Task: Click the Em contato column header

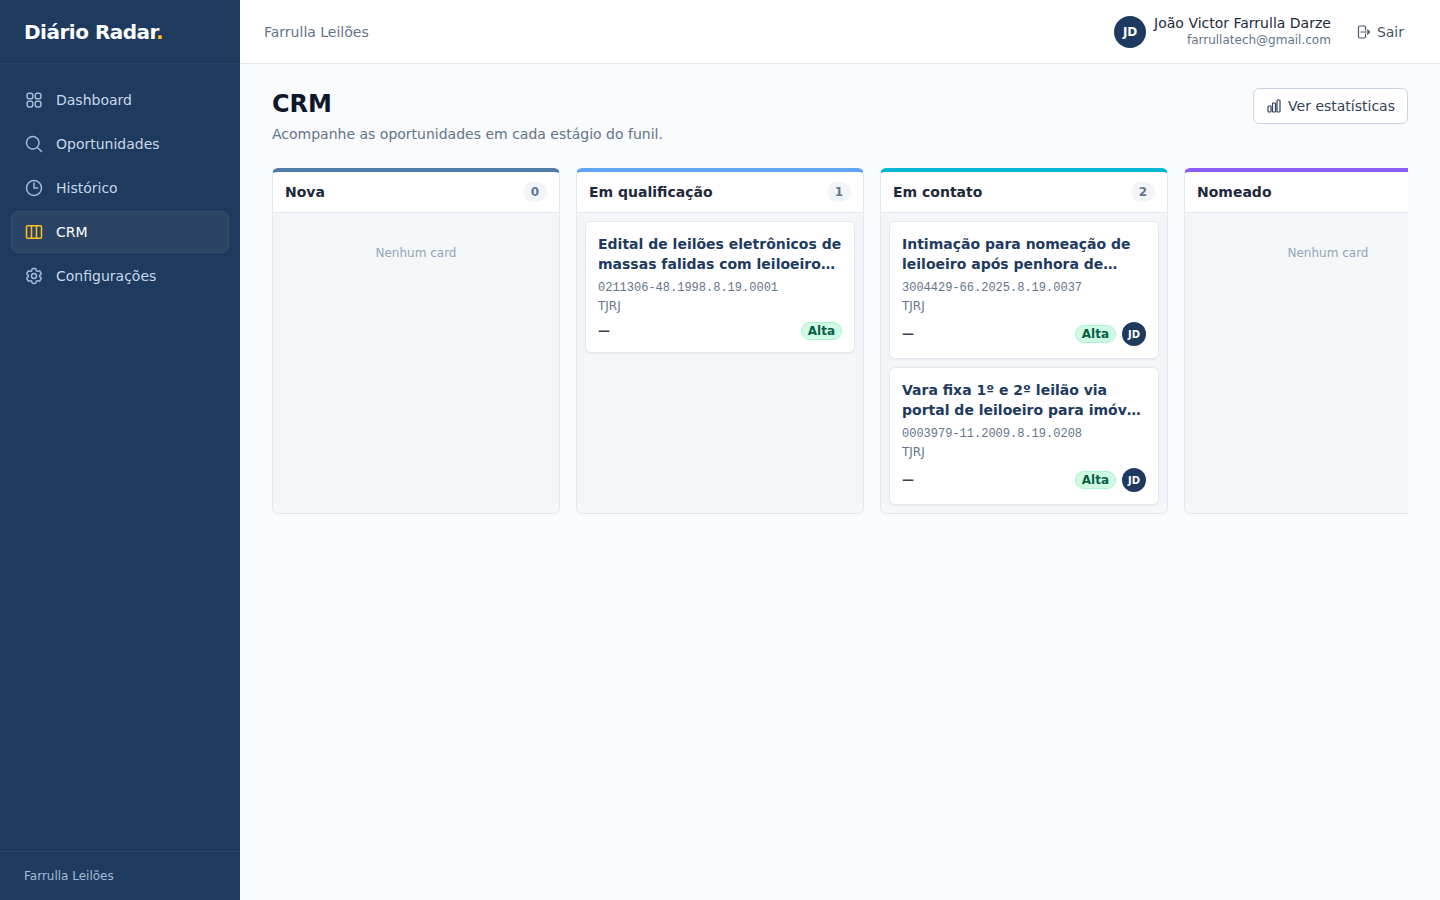Action: click(x=1024, y=192)
